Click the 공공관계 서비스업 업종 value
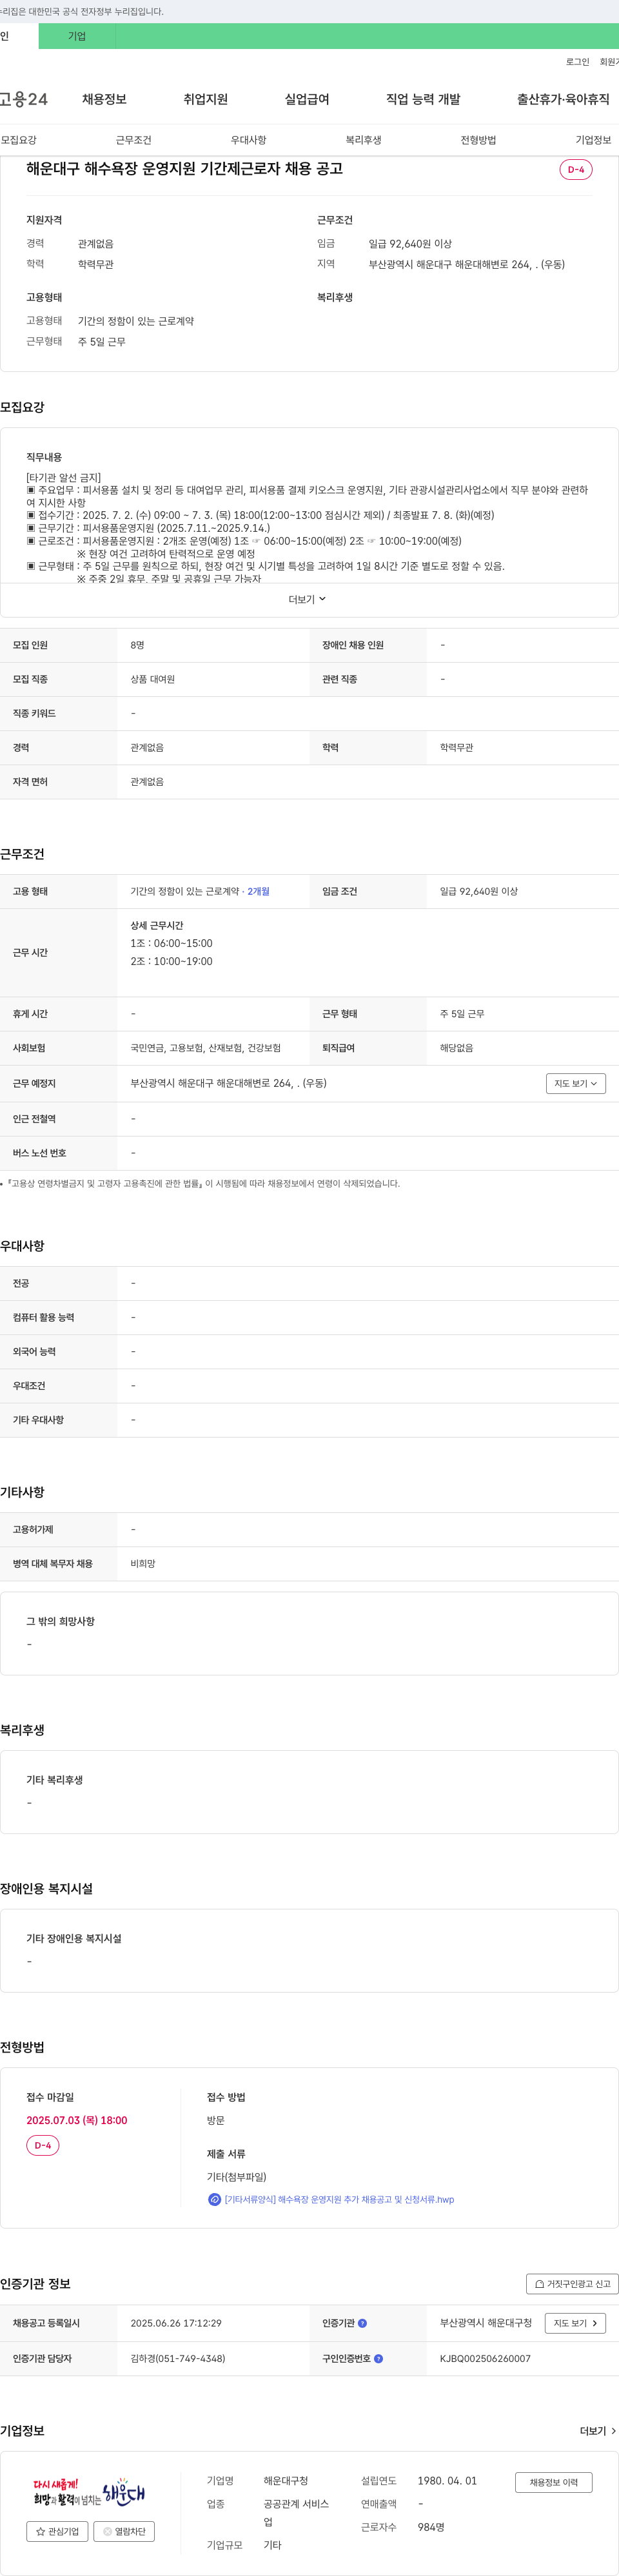Screen dimensions: 619x2576 click(297, 2513)
